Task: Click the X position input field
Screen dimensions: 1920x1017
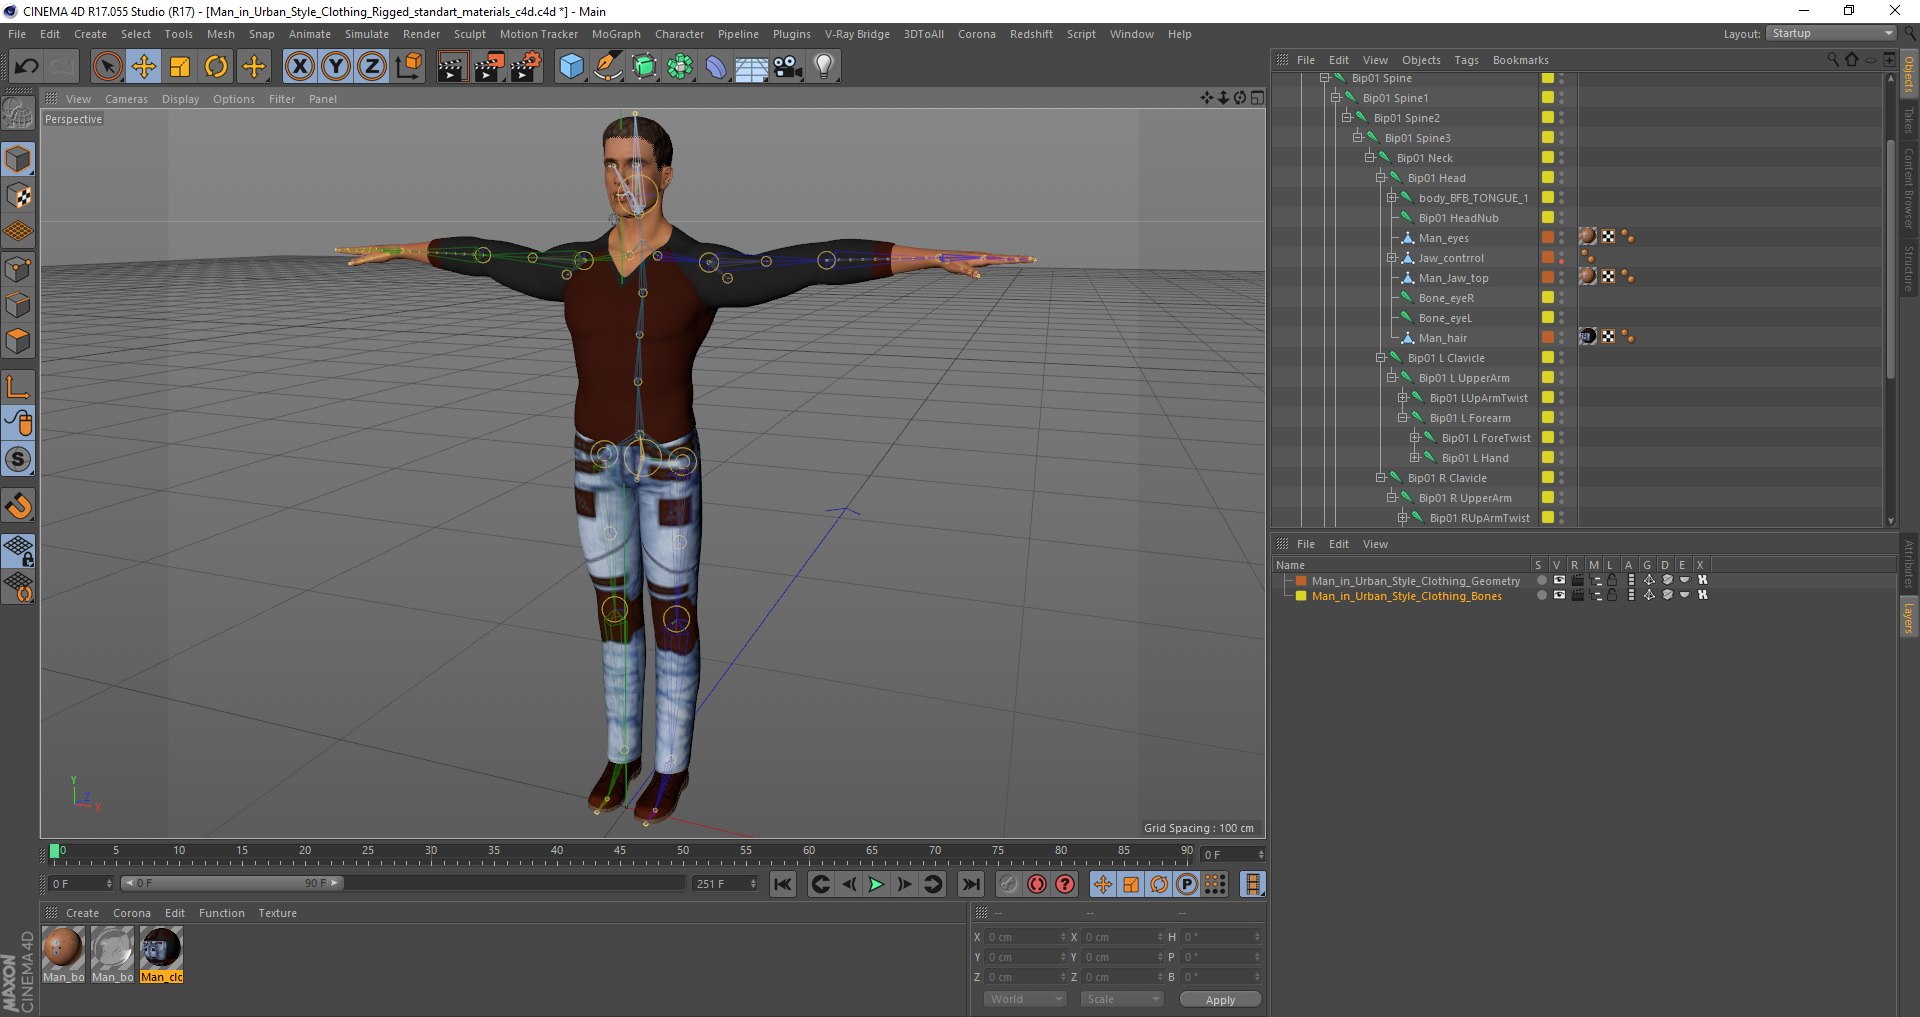Action: (x=1026, y=937)
